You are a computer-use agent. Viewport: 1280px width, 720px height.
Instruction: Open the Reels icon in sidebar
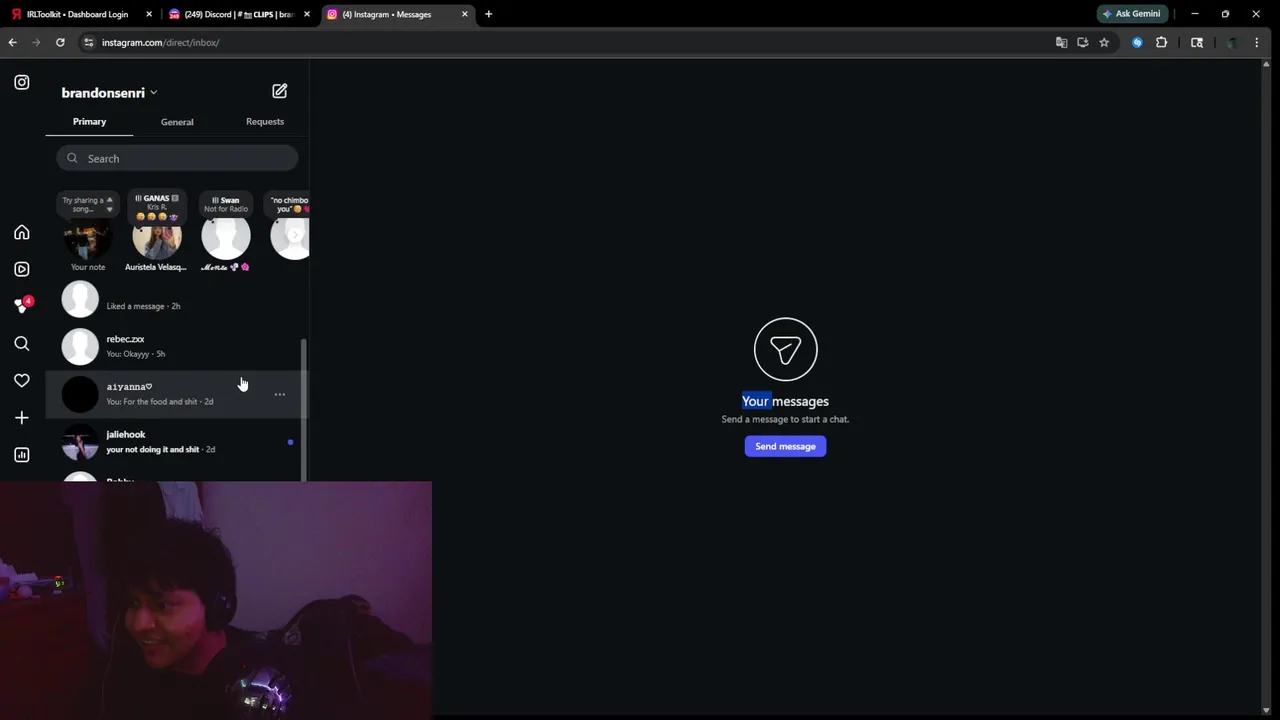[22, 269]
